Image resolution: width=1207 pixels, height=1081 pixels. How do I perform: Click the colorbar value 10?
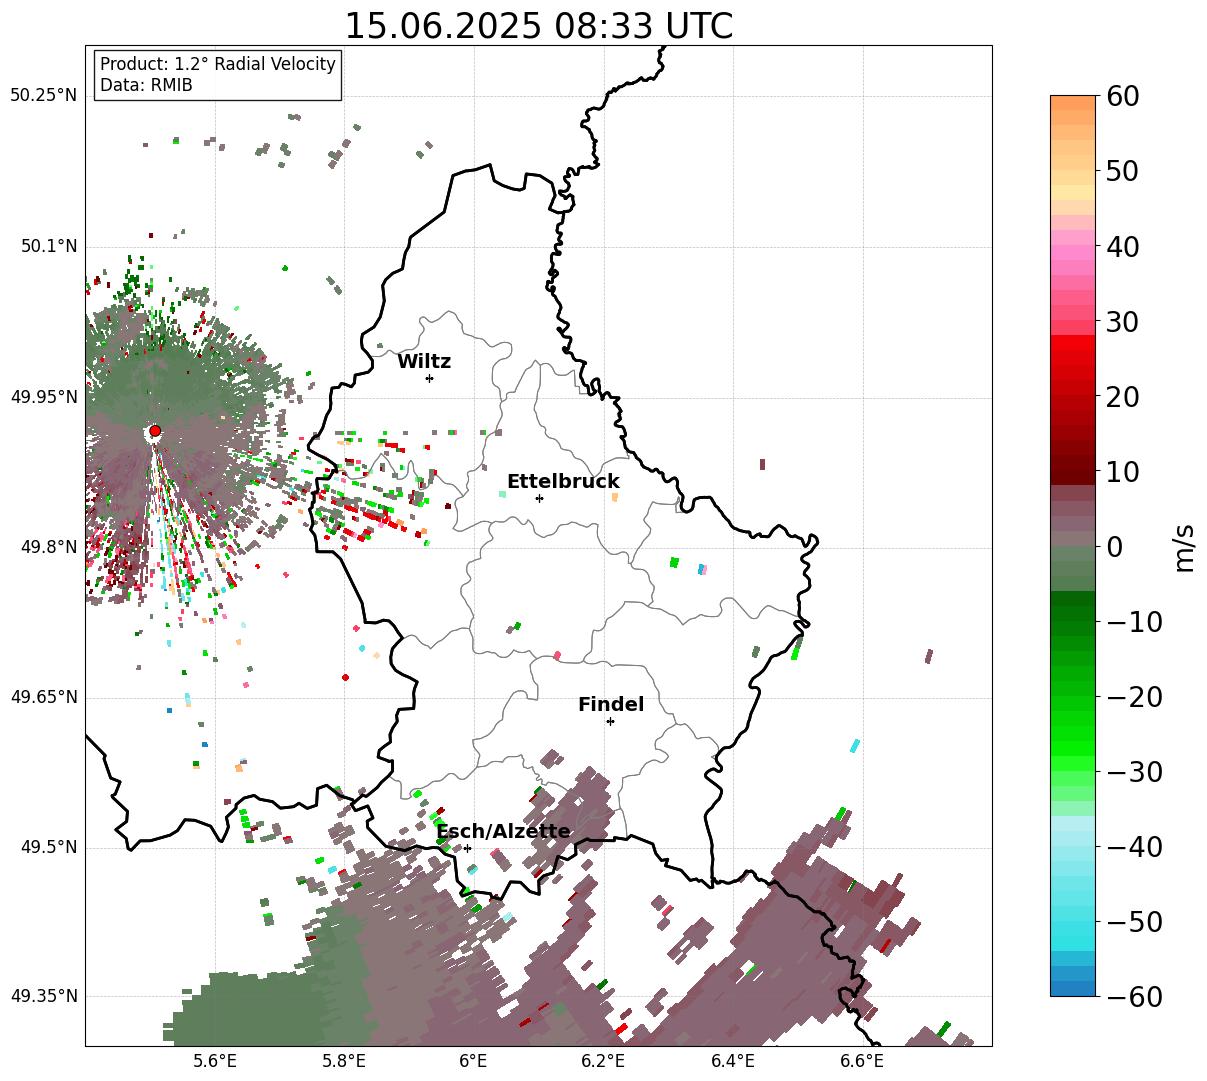1123,472
